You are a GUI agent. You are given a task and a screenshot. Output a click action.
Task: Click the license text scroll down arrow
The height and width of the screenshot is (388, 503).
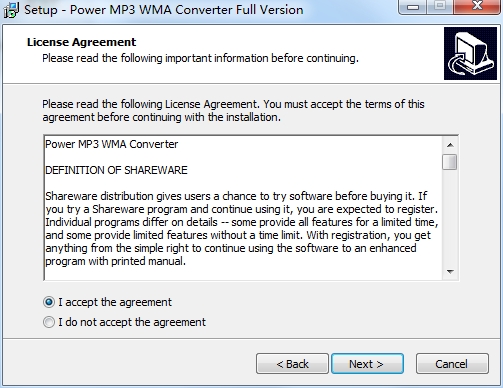450,272
